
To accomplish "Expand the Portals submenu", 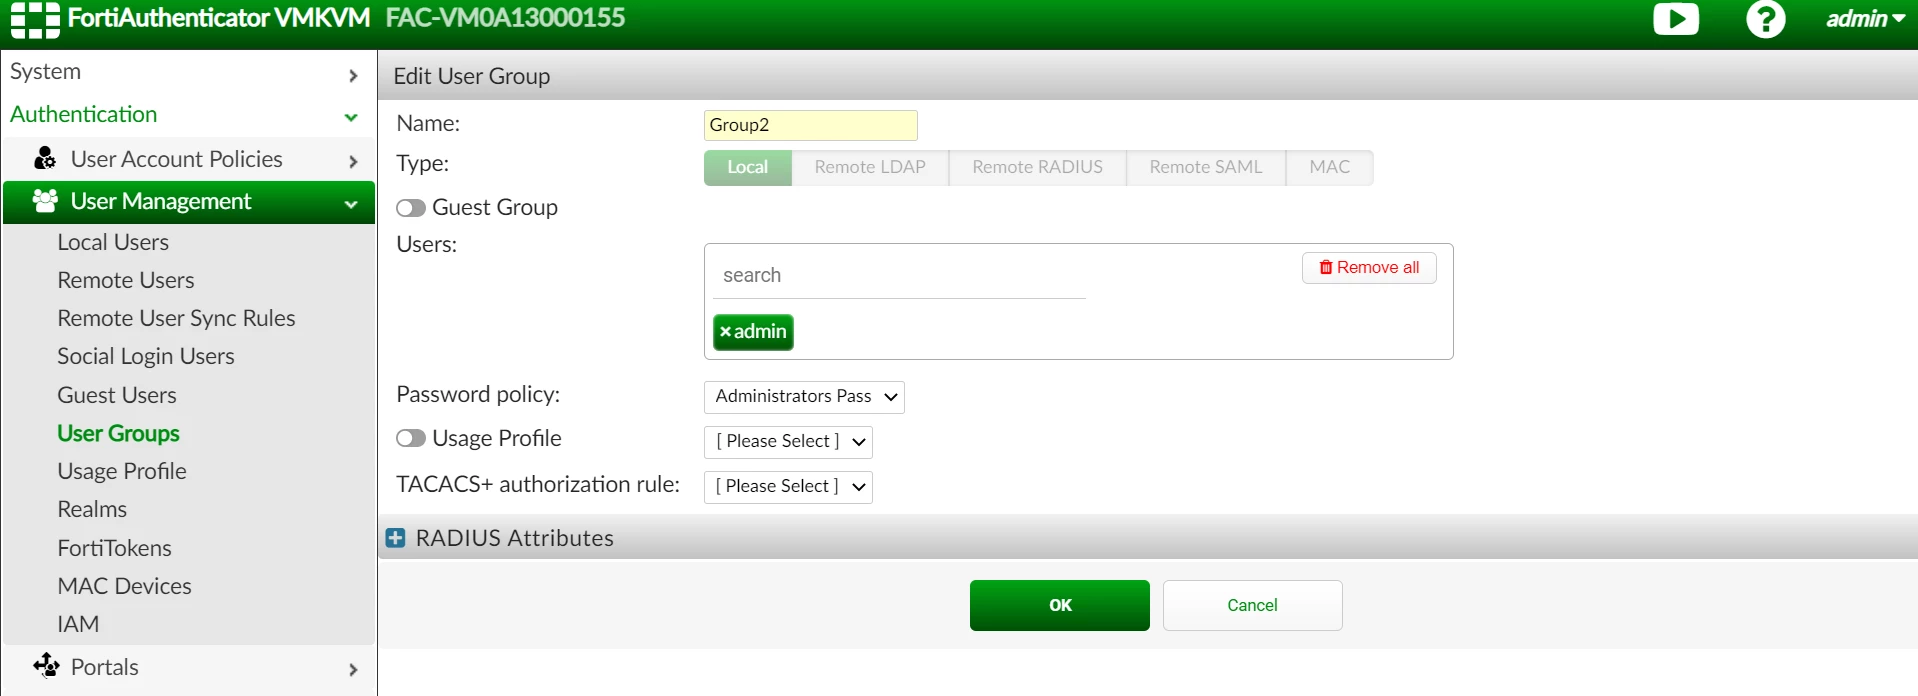I will 189,667.
